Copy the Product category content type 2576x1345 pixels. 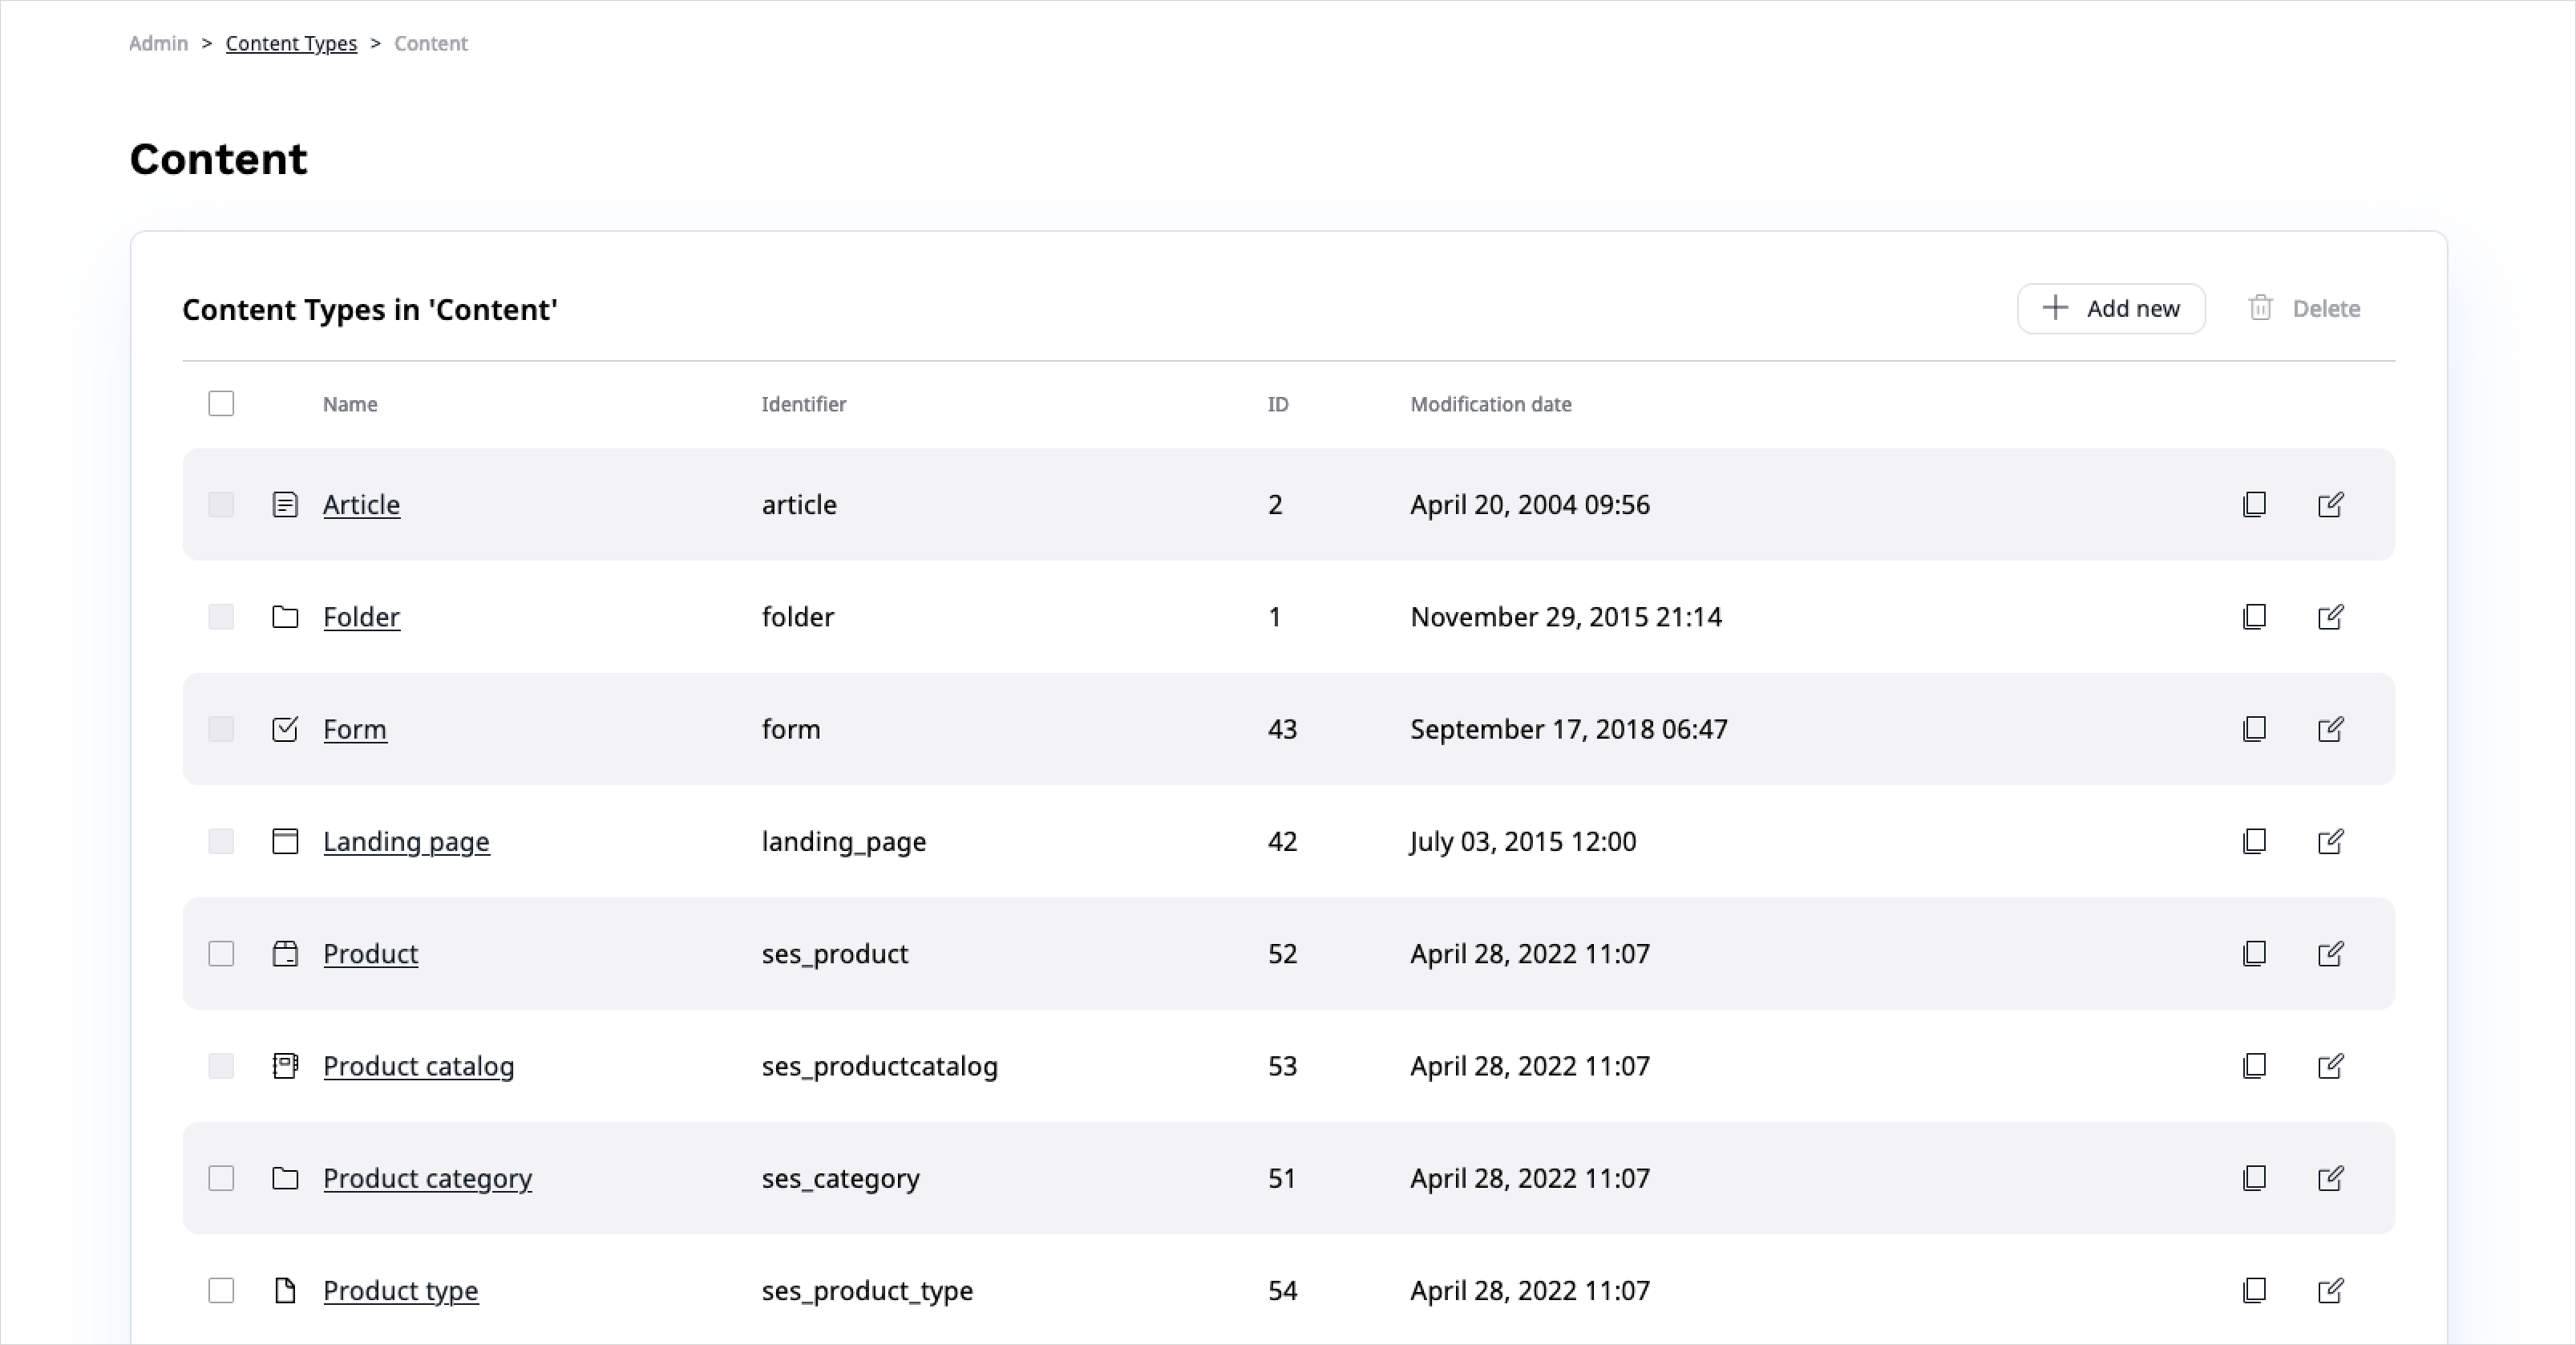(2254, 1178)
